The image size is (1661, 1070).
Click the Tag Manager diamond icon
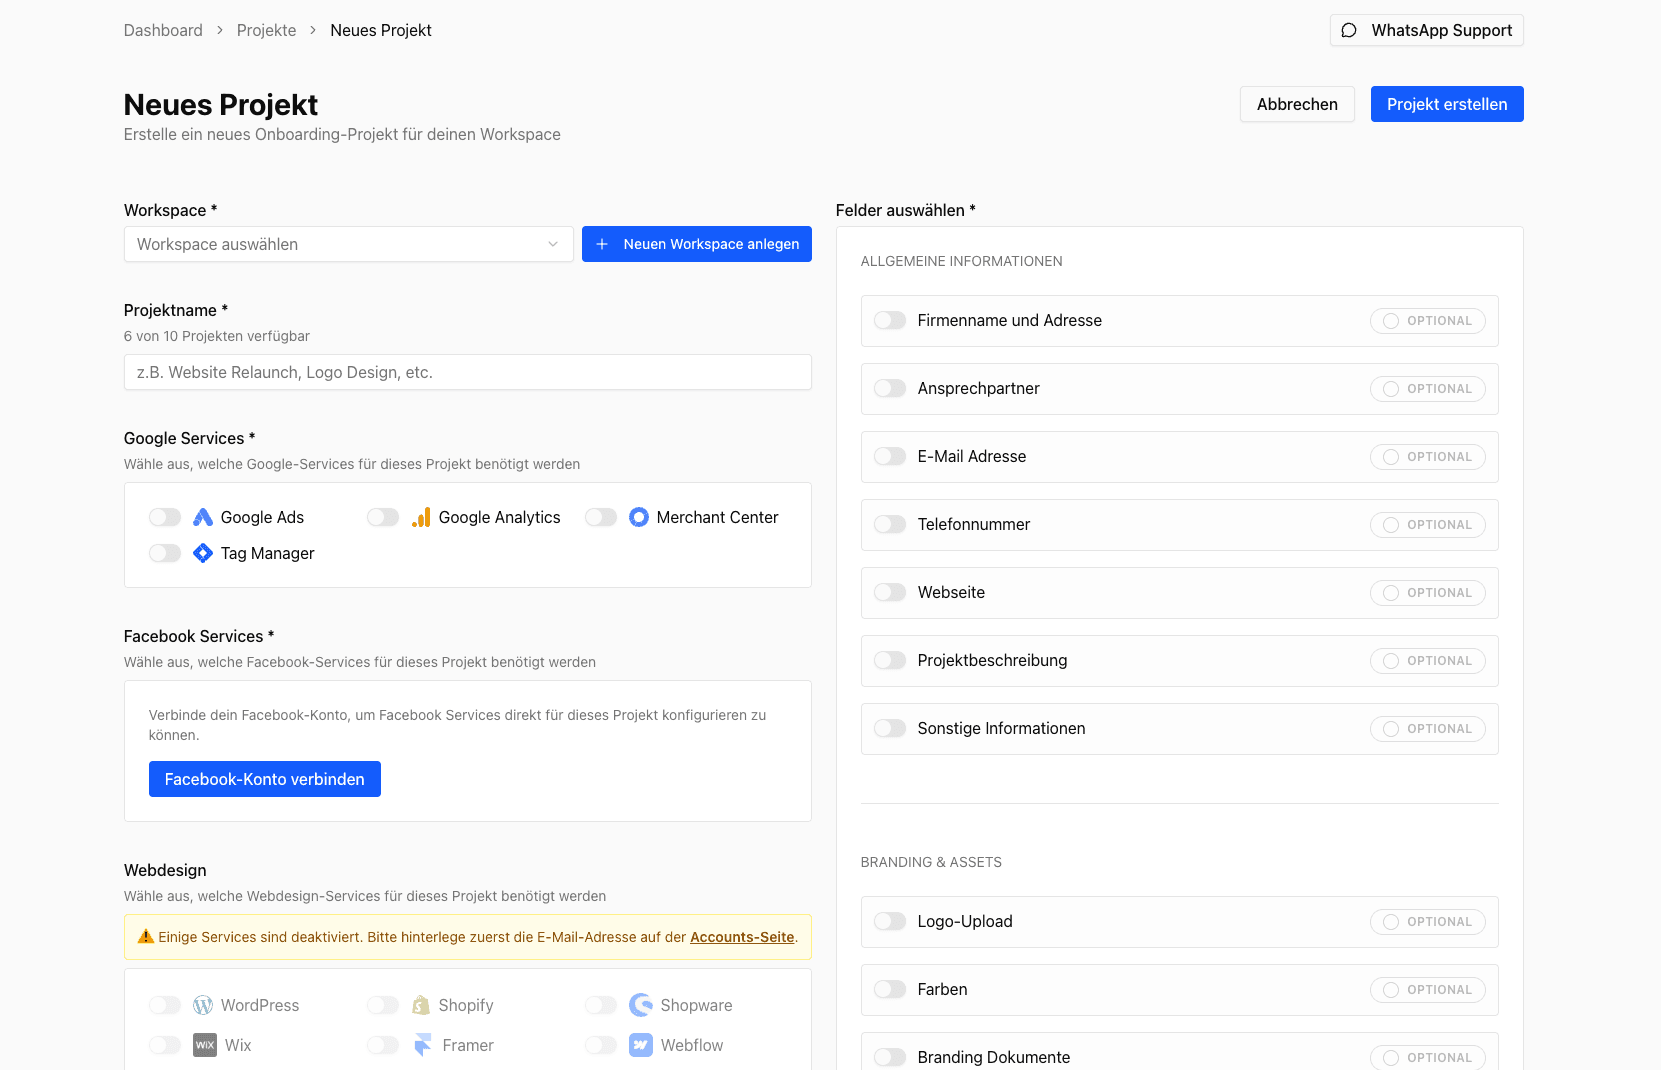pos(202,553)
